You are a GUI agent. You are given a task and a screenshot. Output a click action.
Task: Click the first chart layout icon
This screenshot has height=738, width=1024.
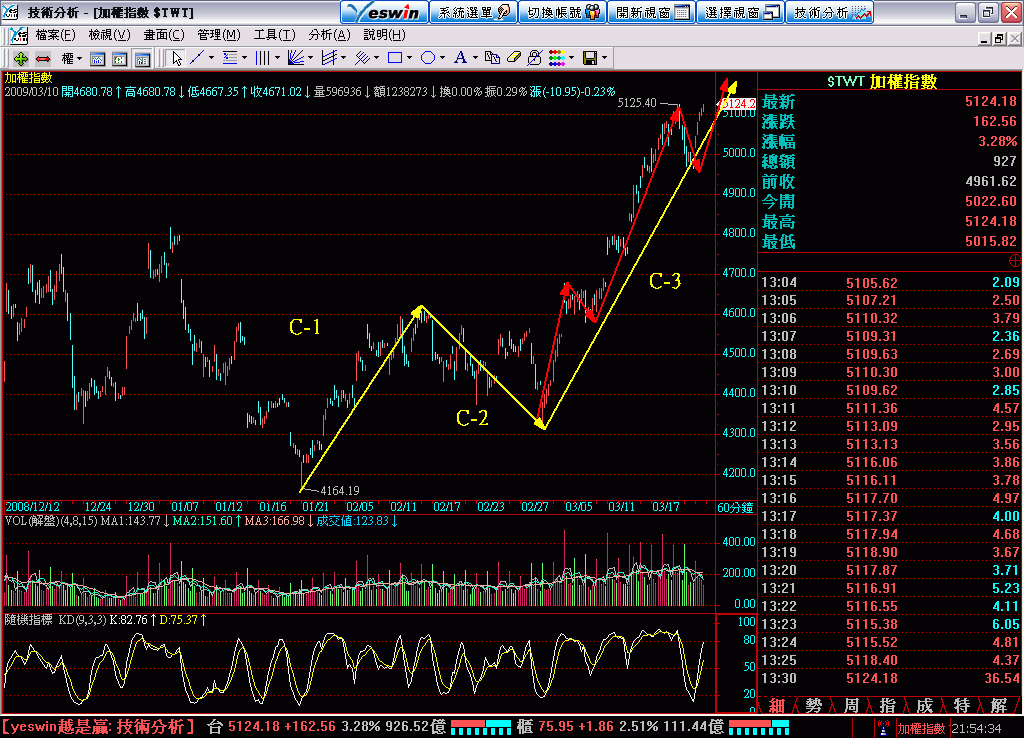pos(97,59)
